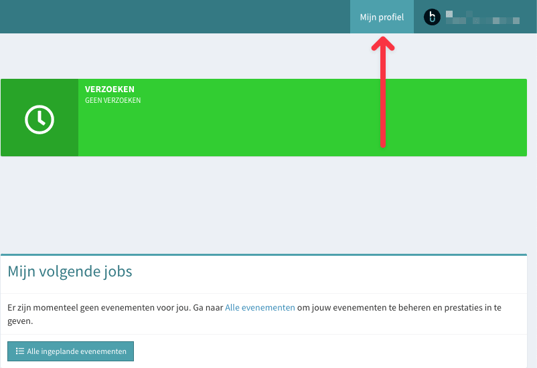Follow the Alle evenementen link
Image resolution: width=537 pixels, height=368 pixels.
260,308
